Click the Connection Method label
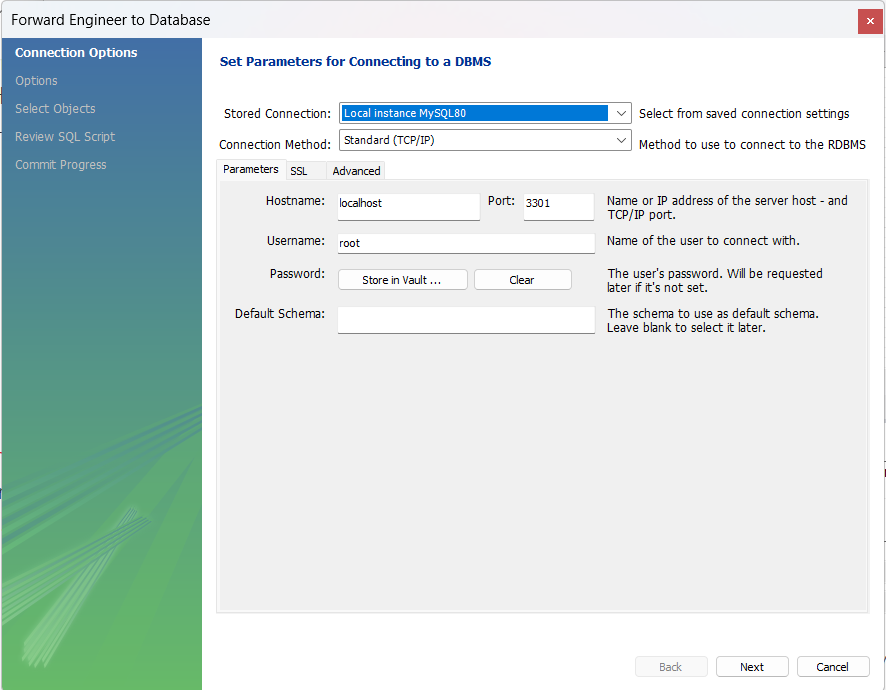The width and height of the screenshot is (886, 690). 275,145
